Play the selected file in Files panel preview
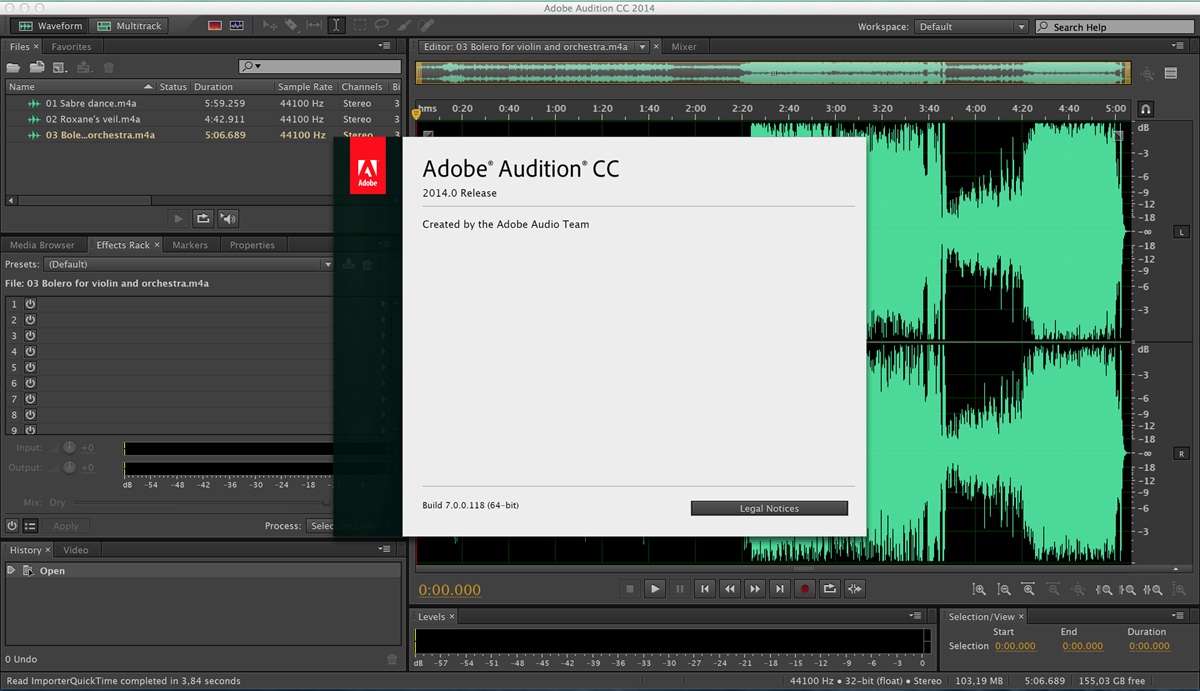This screenshot has width=1200, height=691. (x=179, y=218)
